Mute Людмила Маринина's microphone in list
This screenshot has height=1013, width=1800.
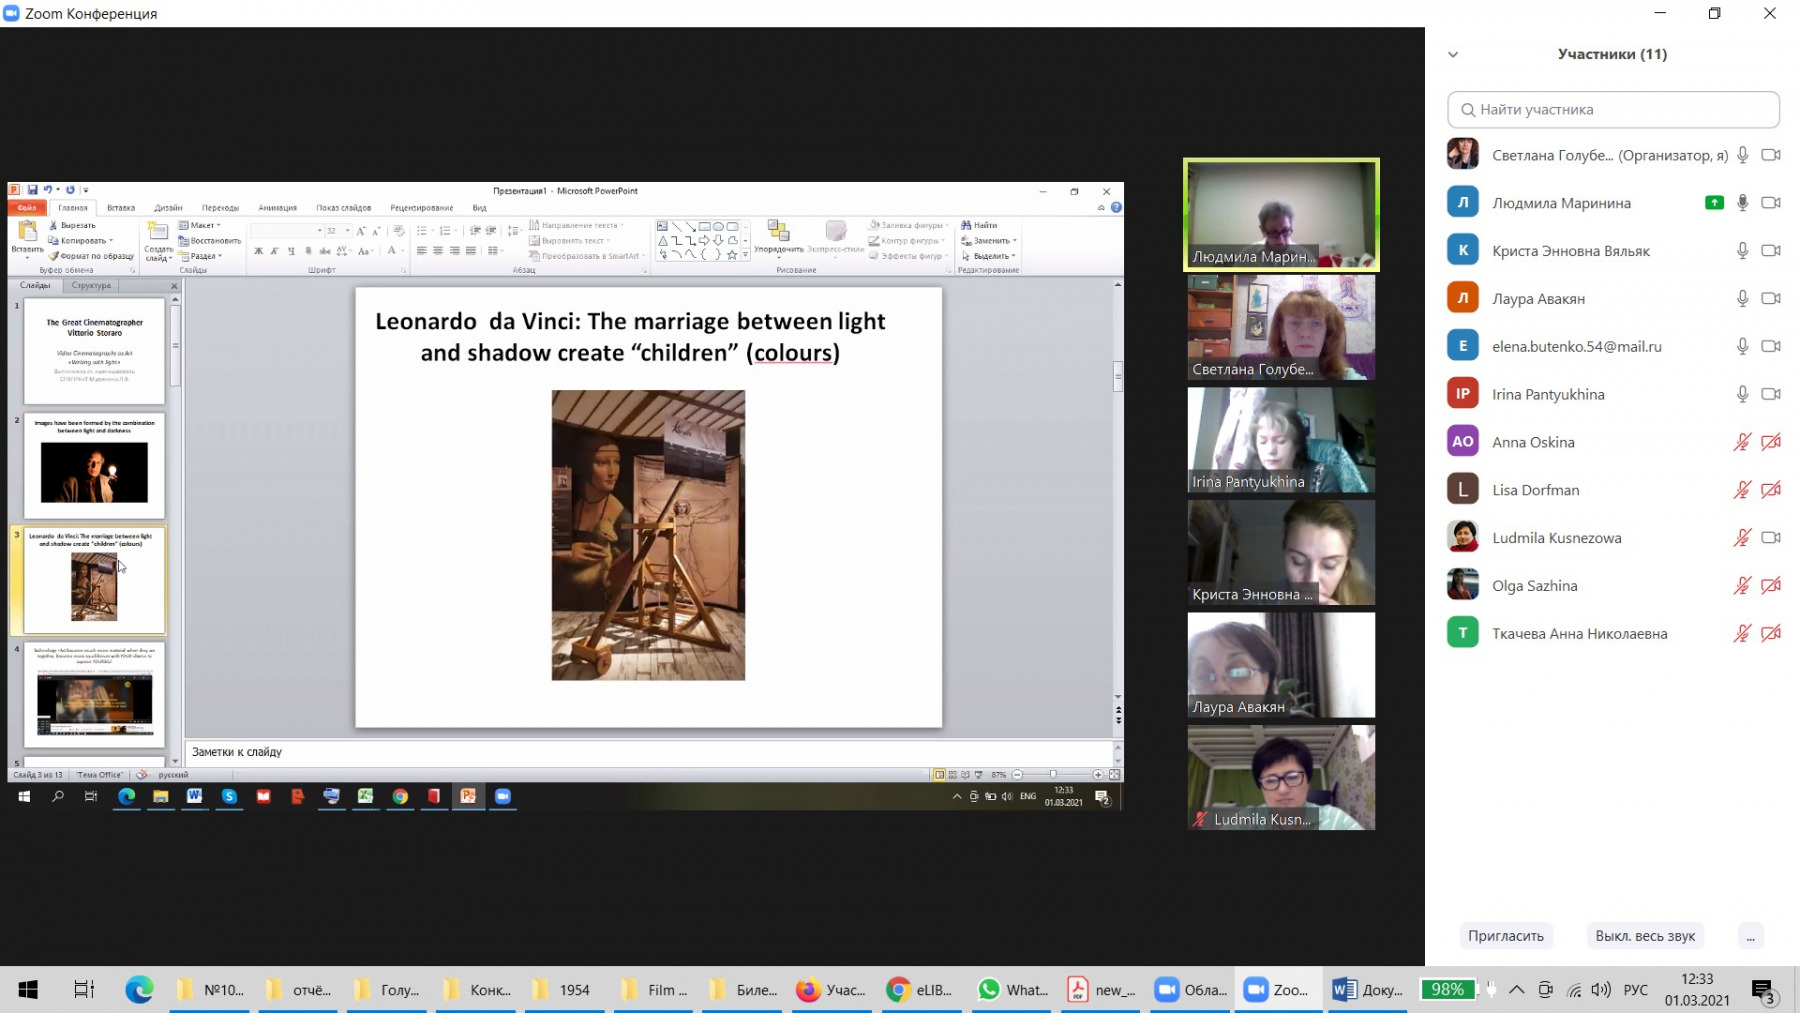[1742, 203]
